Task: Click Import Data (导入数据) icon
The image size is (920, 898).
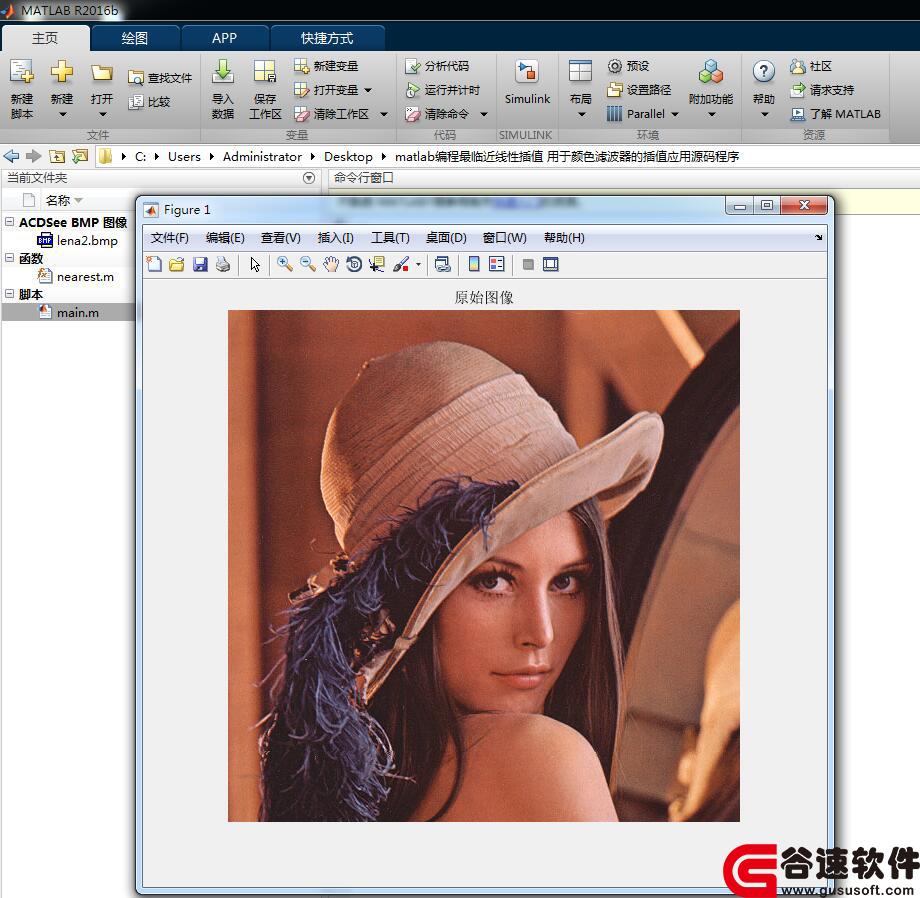Action: 222,72
